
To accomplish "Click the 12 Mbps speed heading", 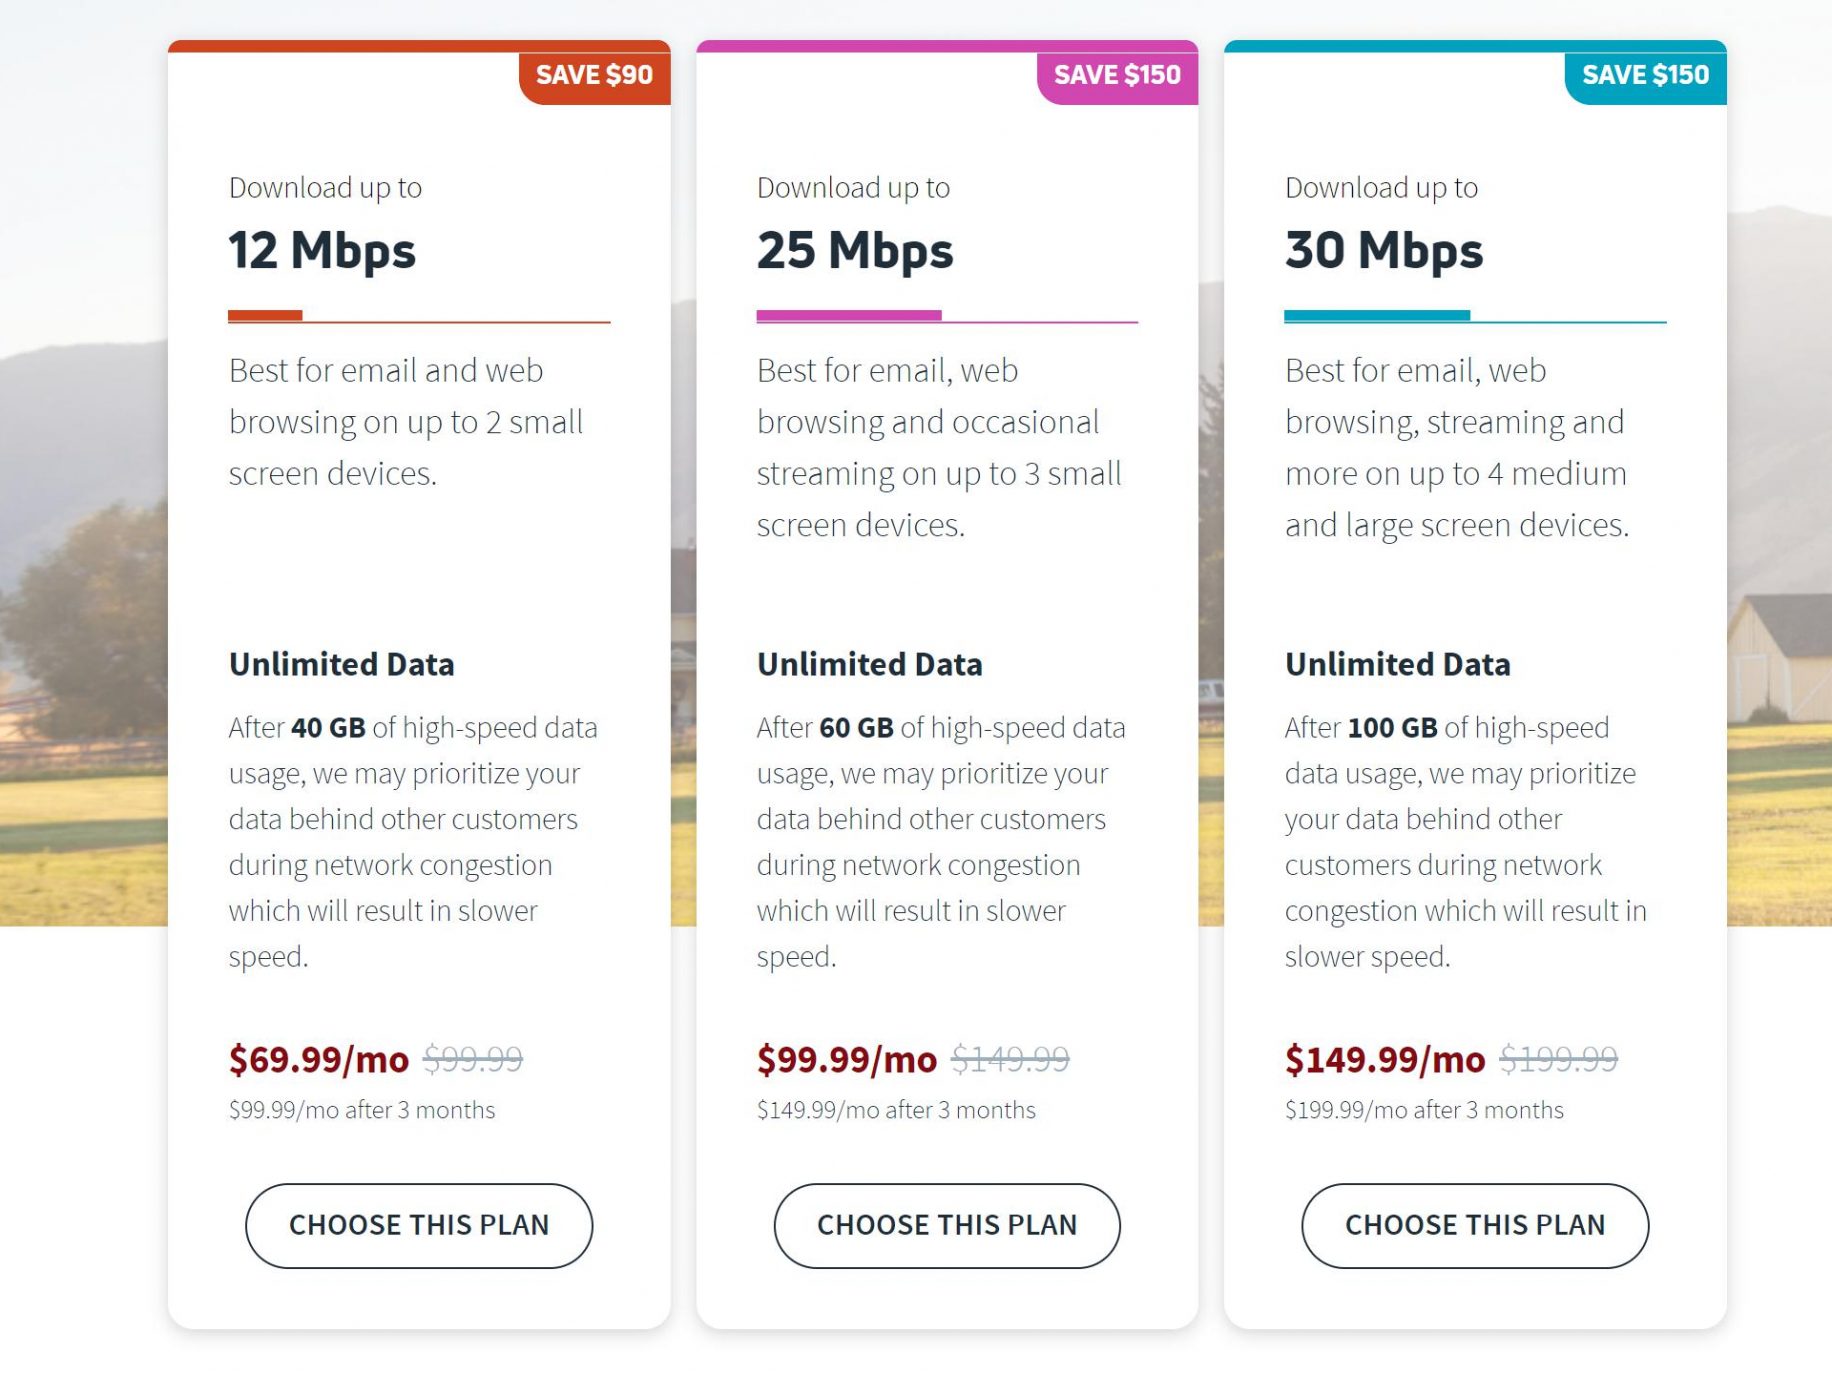I will [x=322, y=250].
